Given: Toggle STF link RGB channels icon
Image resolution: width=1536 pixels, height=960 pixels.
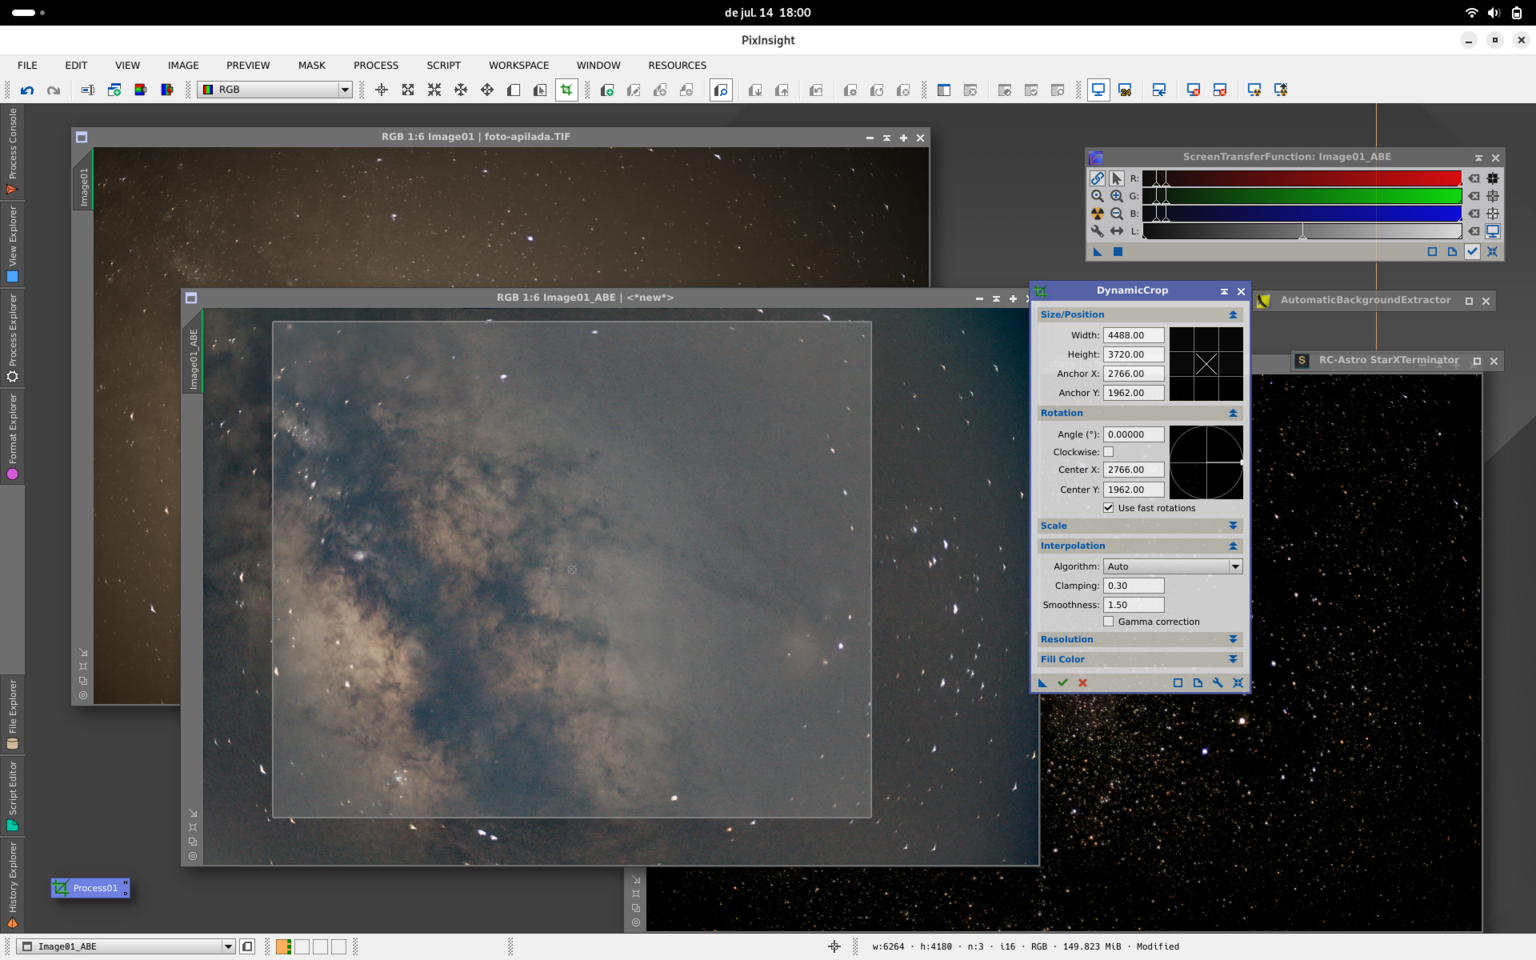Looking at the screenshot, I should tap(1097, 178).
